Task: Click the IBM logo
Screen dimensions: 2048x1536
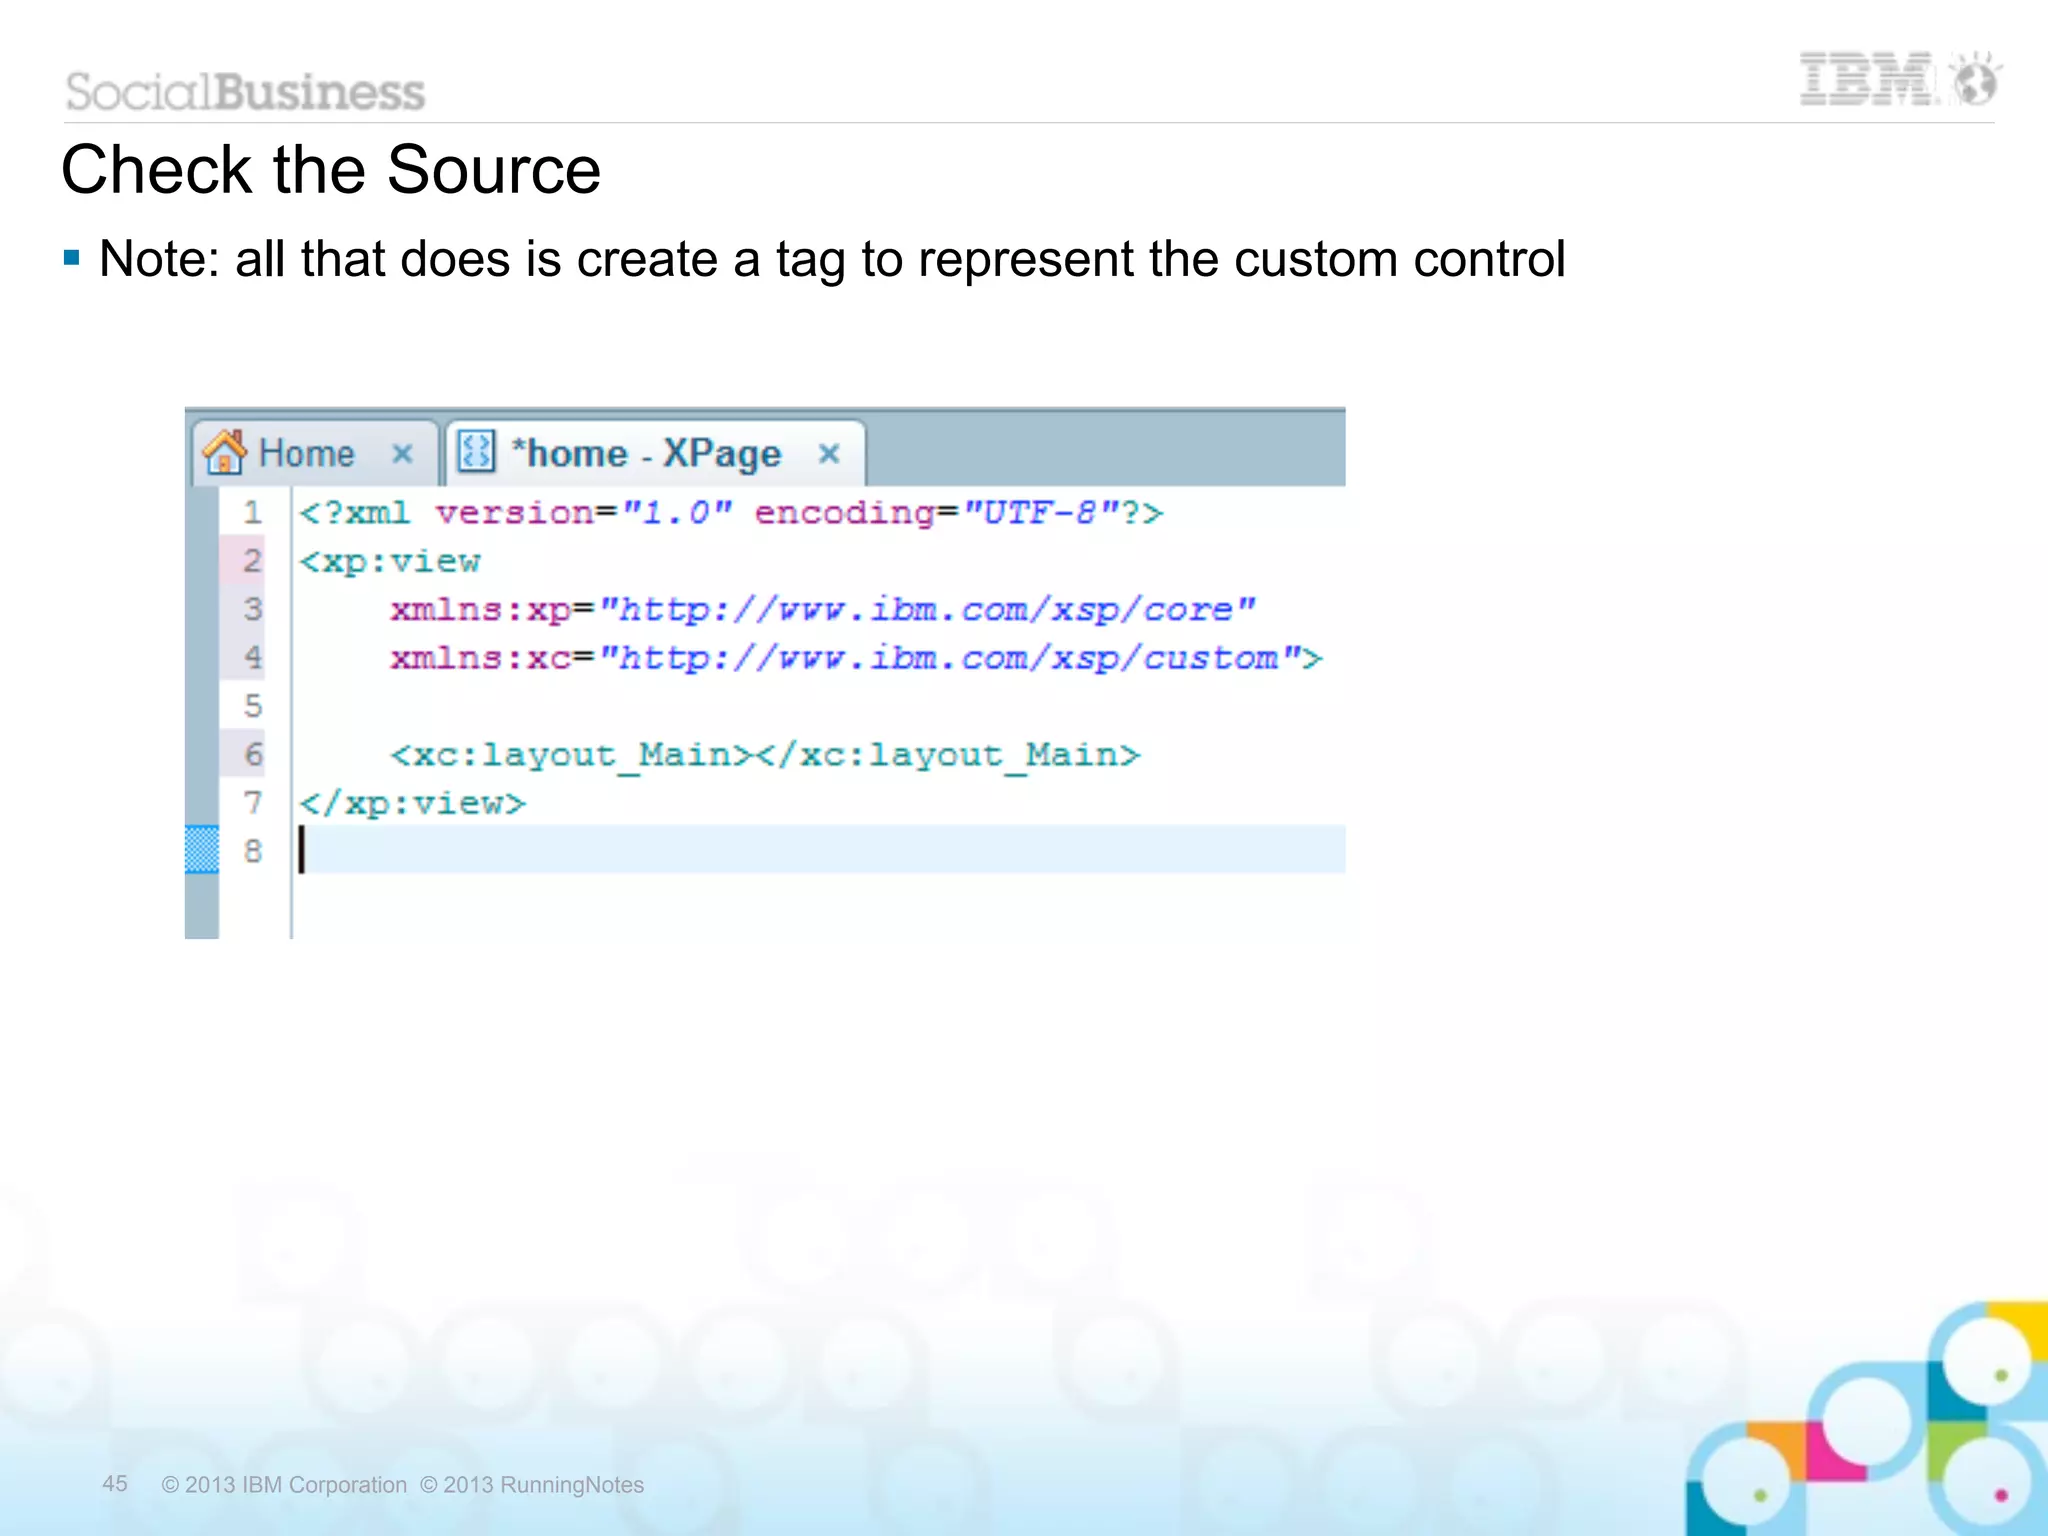Action: coord(1867,80)
